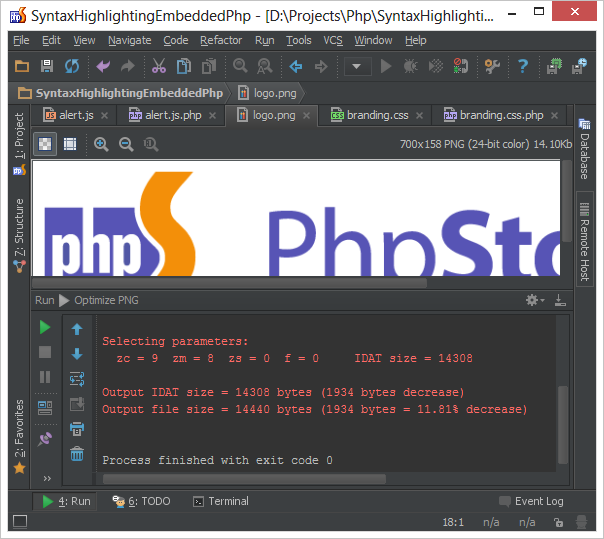This screenshot has width=604, height=539.
Task: Toggle tool window bars via status bar corner icon
Action: coord(20,522)
